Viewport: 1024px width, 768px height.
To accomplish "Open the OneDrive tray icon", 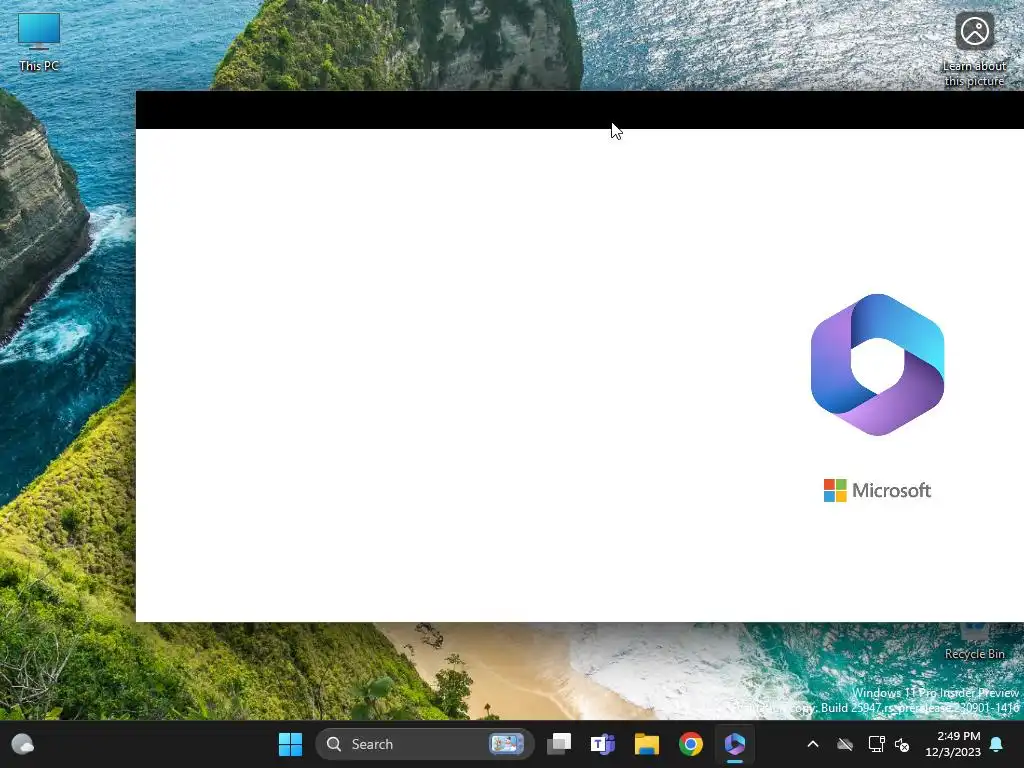I will tap(845, 744).
